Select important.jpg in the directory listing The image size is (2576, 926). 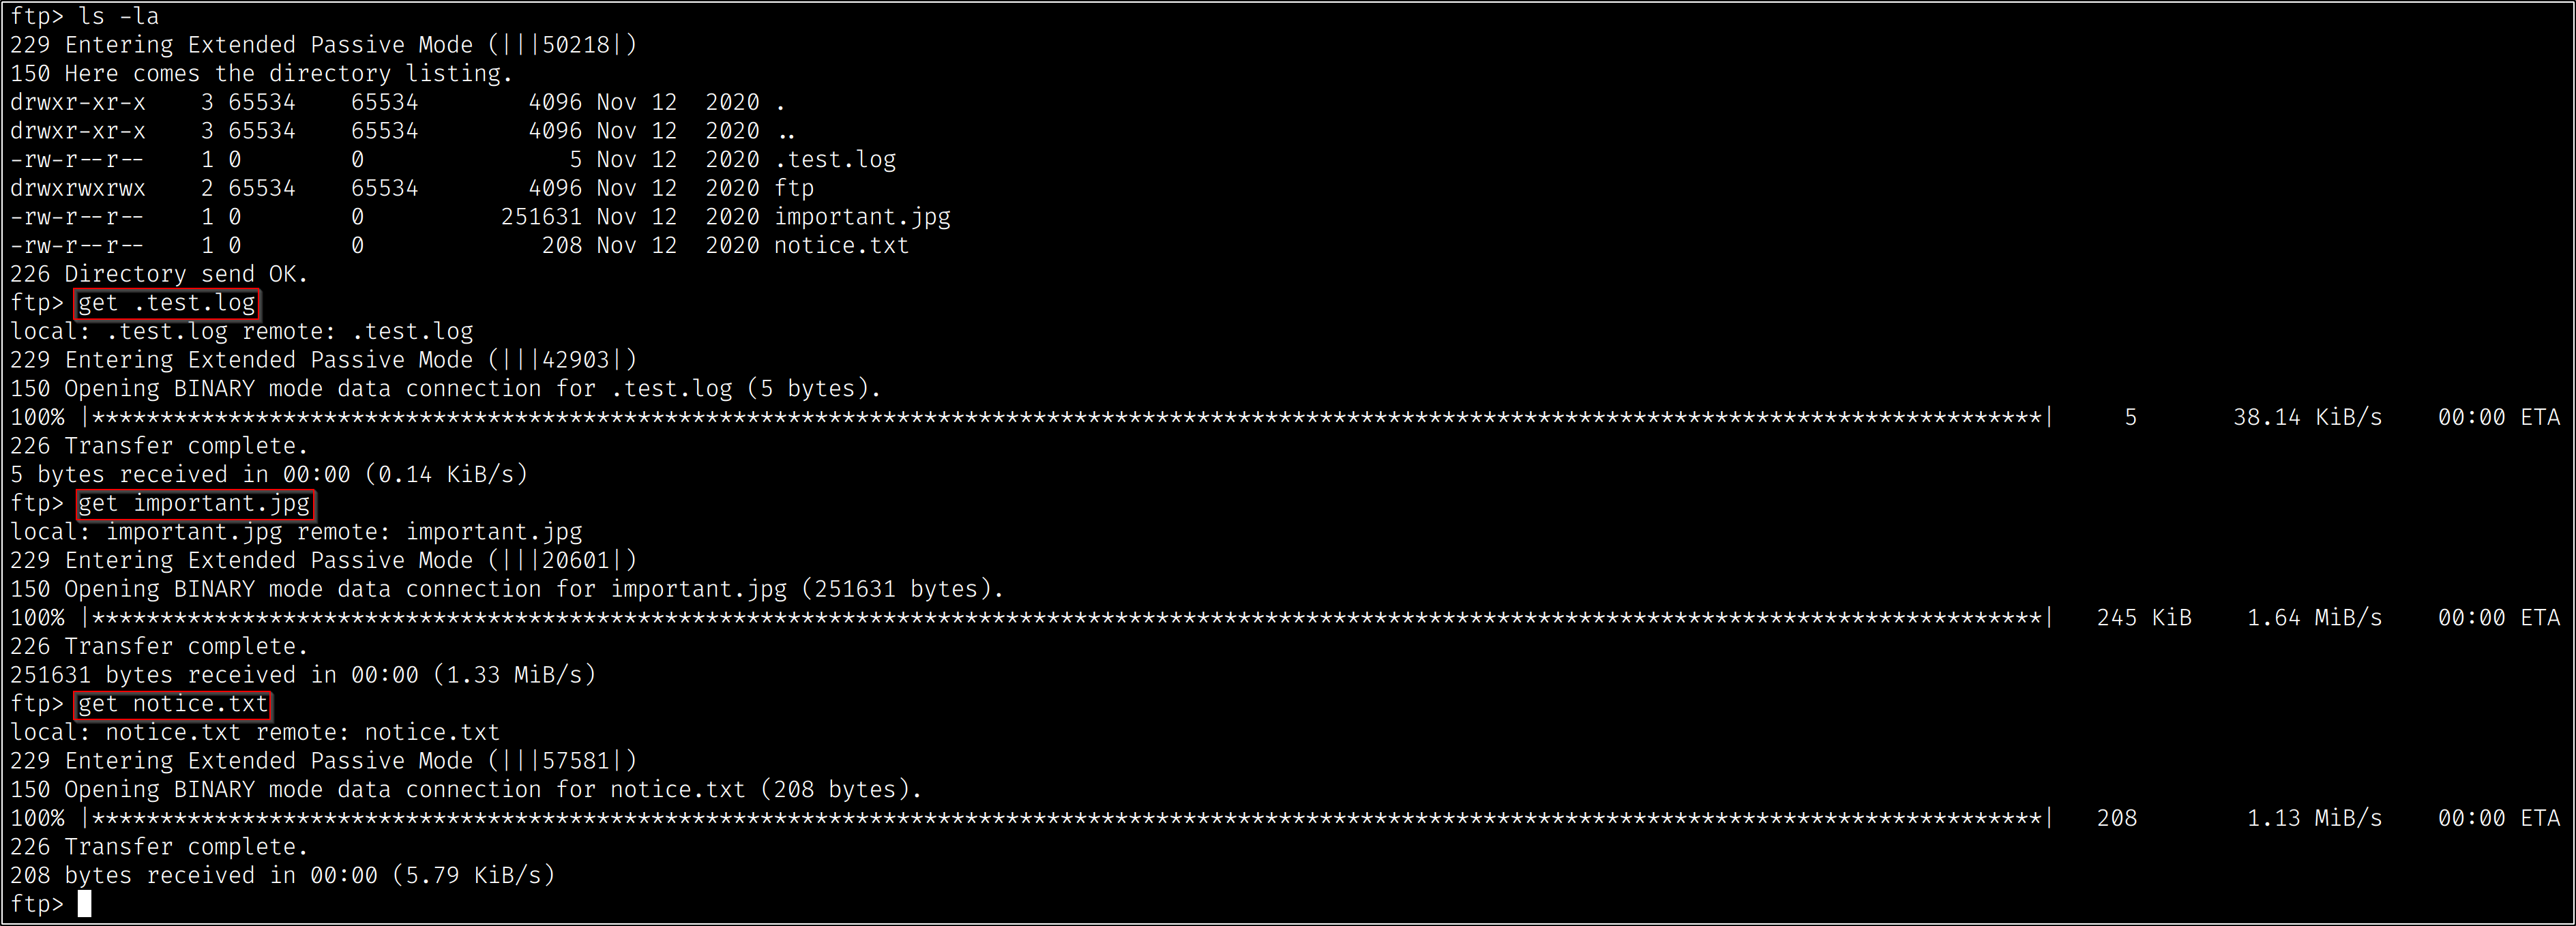coord(862,217)
